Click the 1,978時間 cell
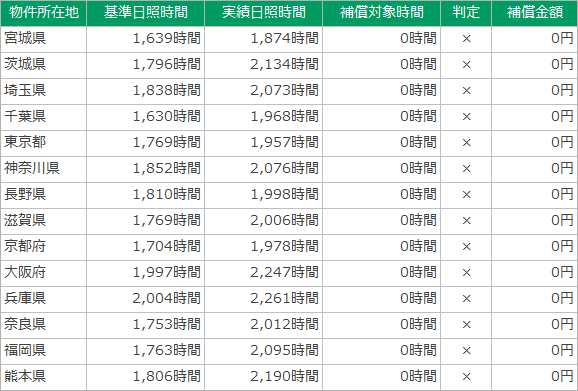578x391 pixels. [x=264, y=247]
